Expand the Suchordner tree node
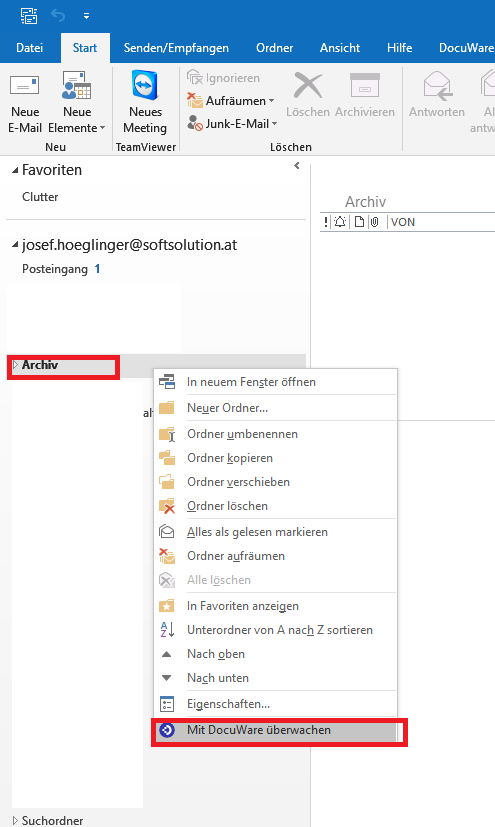Screen dimensions: 495x827 pos(15,820)
